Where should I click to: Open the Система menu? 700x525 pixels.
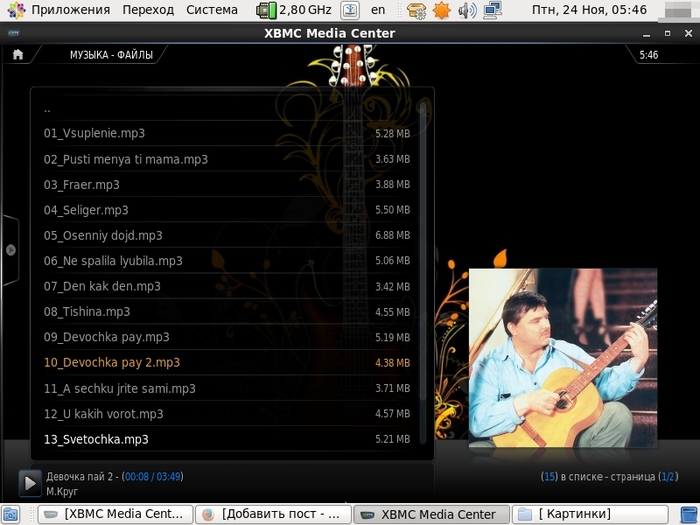pyautogui.click(x=212, y=10)
